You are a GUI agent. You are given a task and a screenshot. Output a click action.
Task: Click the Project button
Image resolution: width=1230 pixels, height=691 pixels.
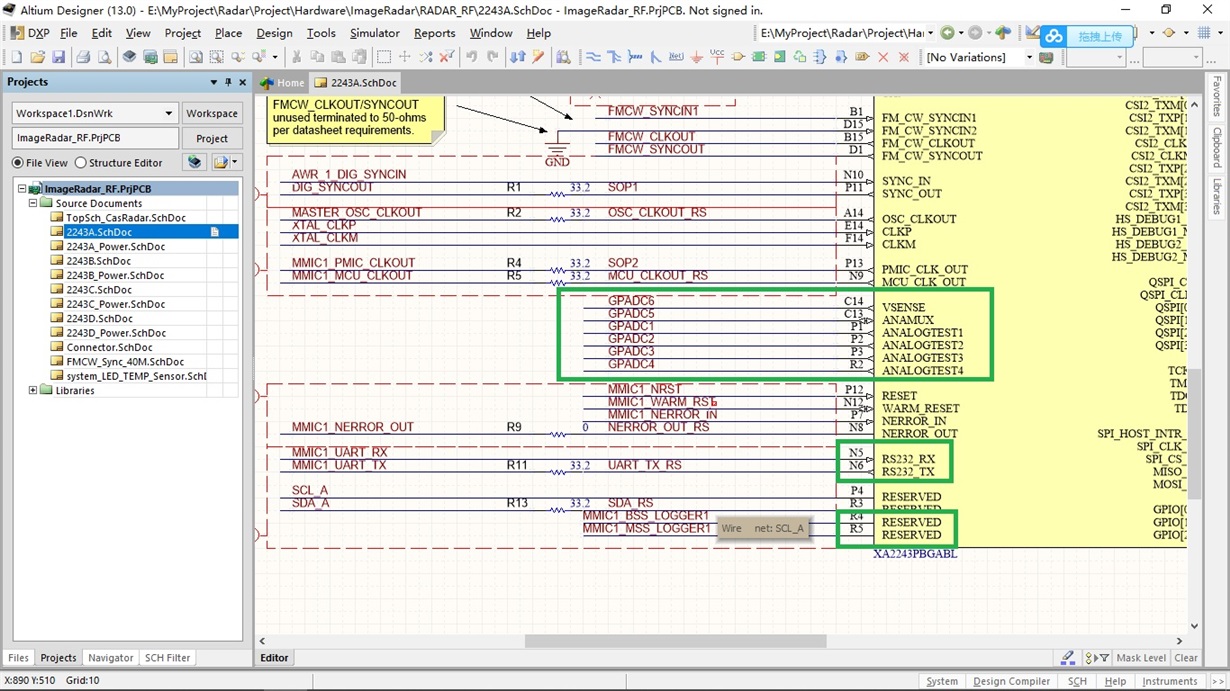point(212,138)
